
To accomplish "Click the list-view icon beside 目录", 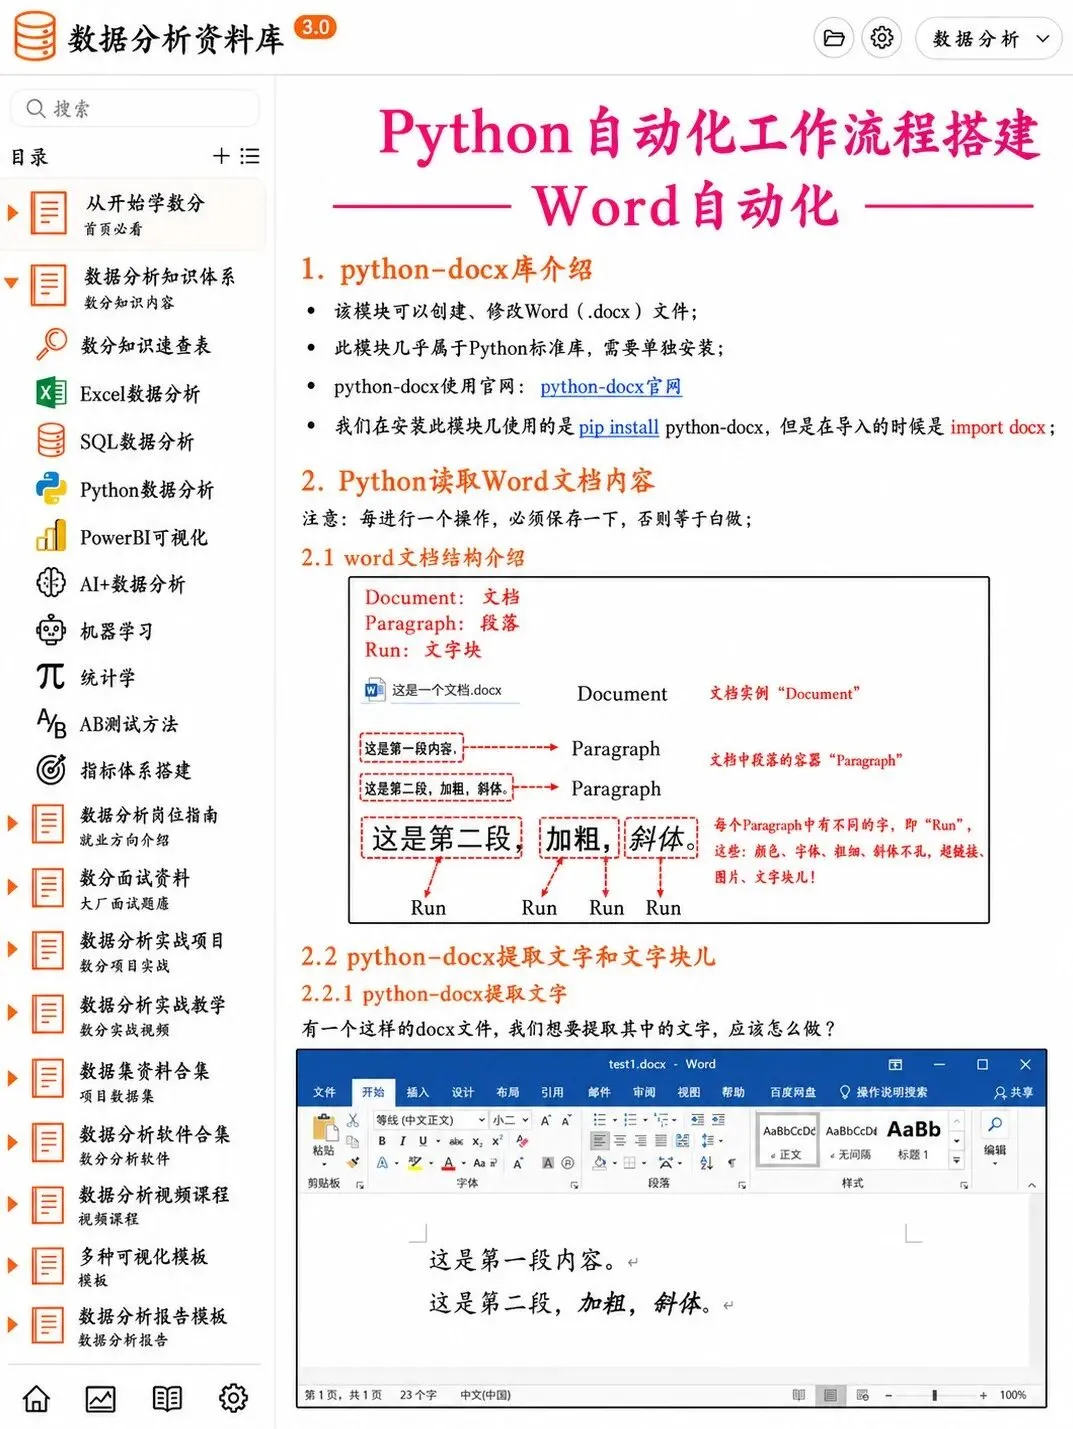I will coord(250,156).
